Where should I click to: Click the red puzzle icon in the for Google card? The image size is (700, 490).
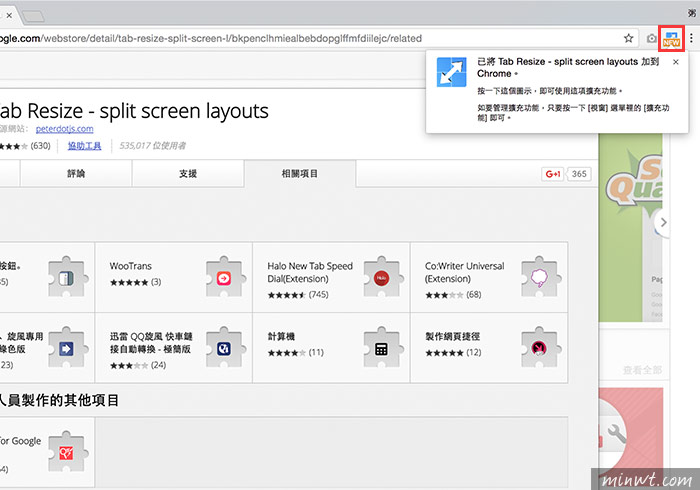pyautogui.click(x=67, y=452)
